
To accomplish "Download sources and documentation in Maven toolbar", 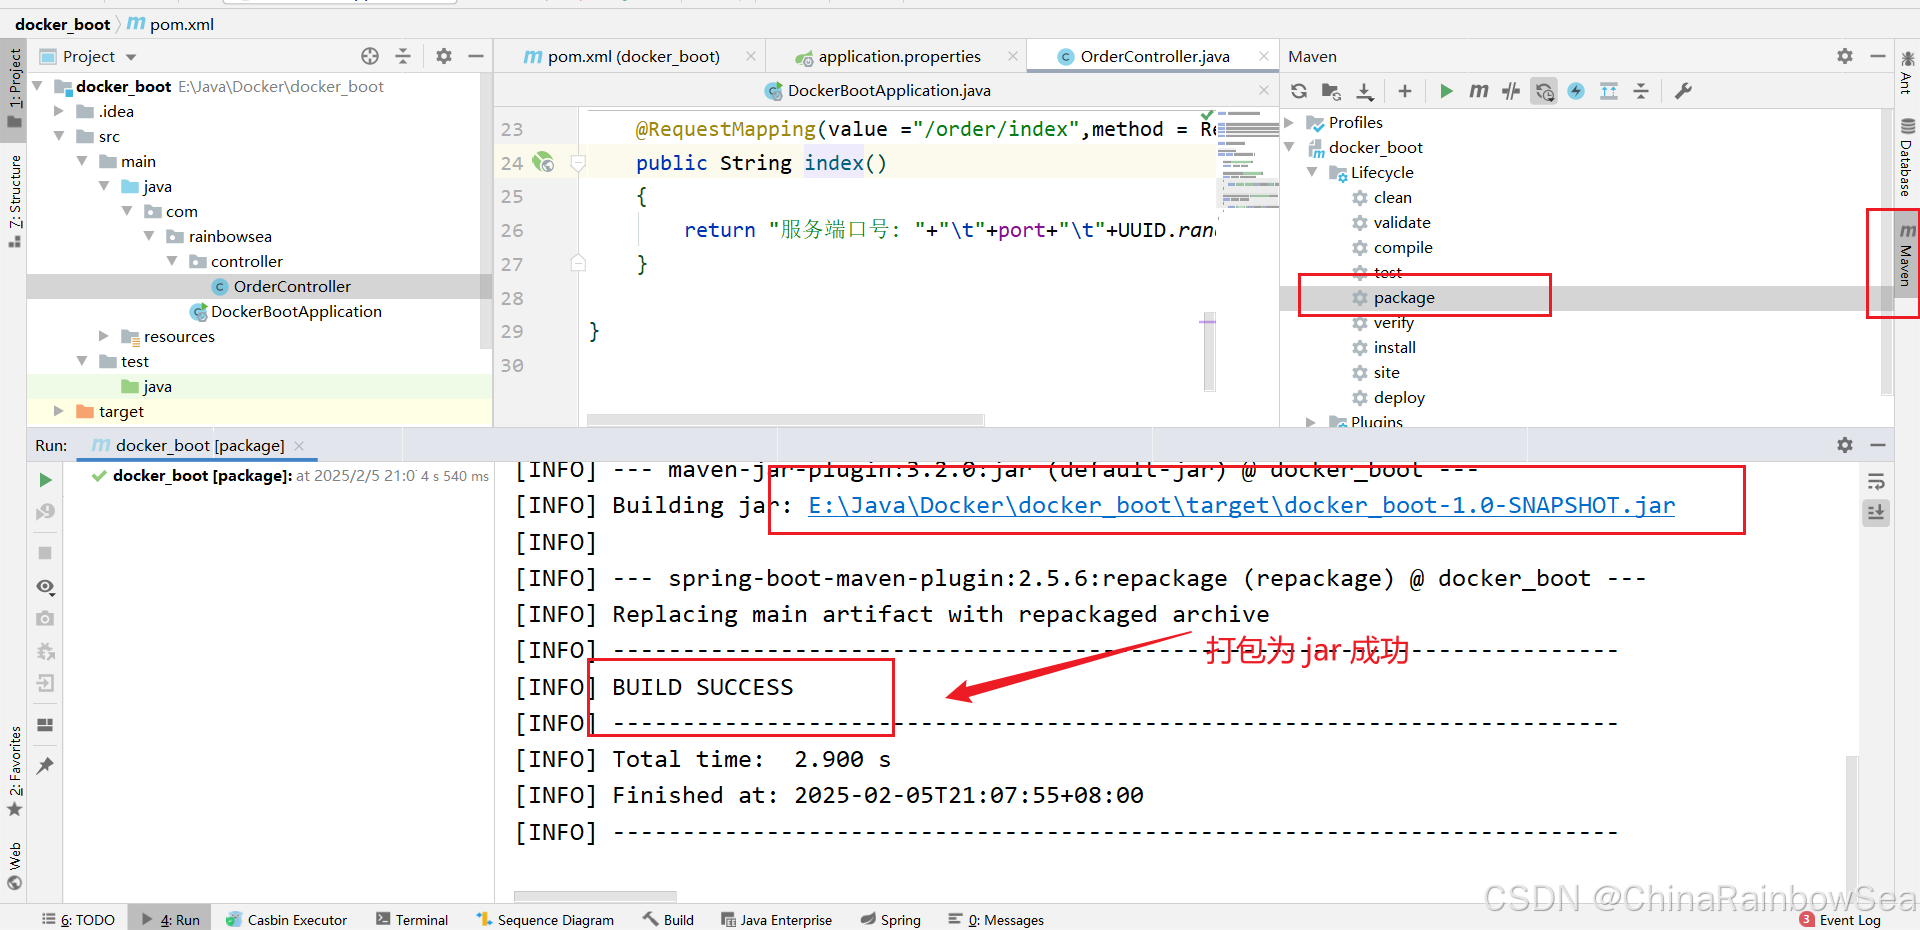I will 1365,91.
